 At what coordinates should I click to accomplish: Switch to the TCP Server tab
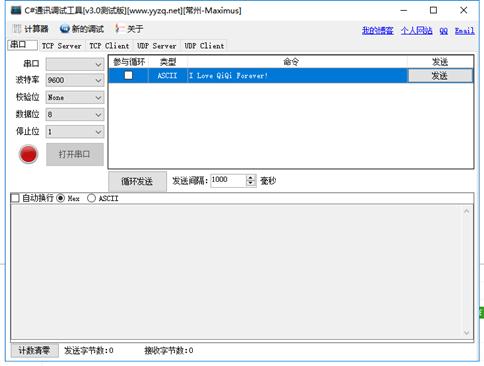62,46
